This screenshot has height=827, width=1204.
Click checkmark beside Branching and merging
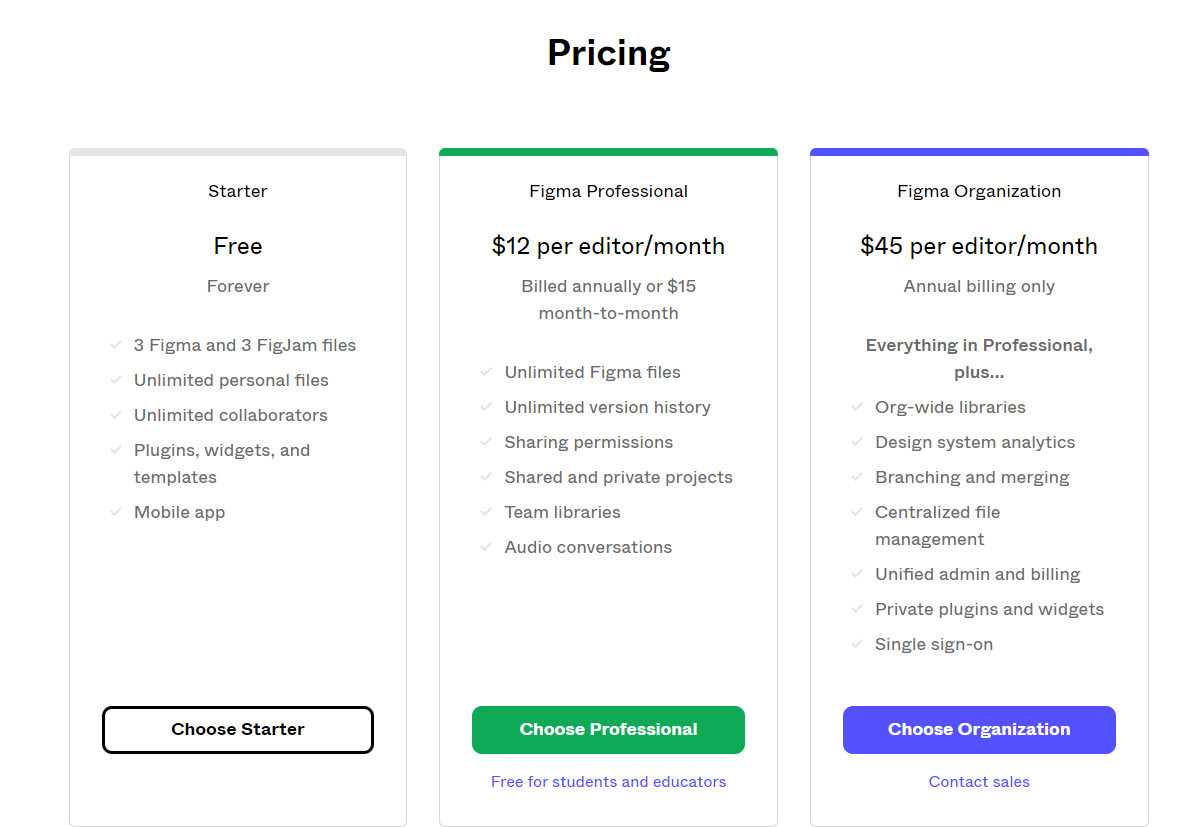click(857, 477)
